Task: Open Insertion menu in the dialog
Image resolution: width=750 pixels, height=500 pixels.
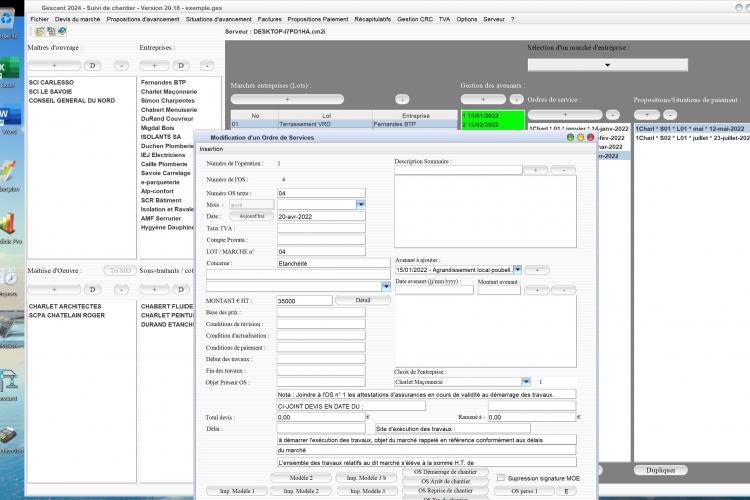Action: pyautogui.click(x=211, y=149)
